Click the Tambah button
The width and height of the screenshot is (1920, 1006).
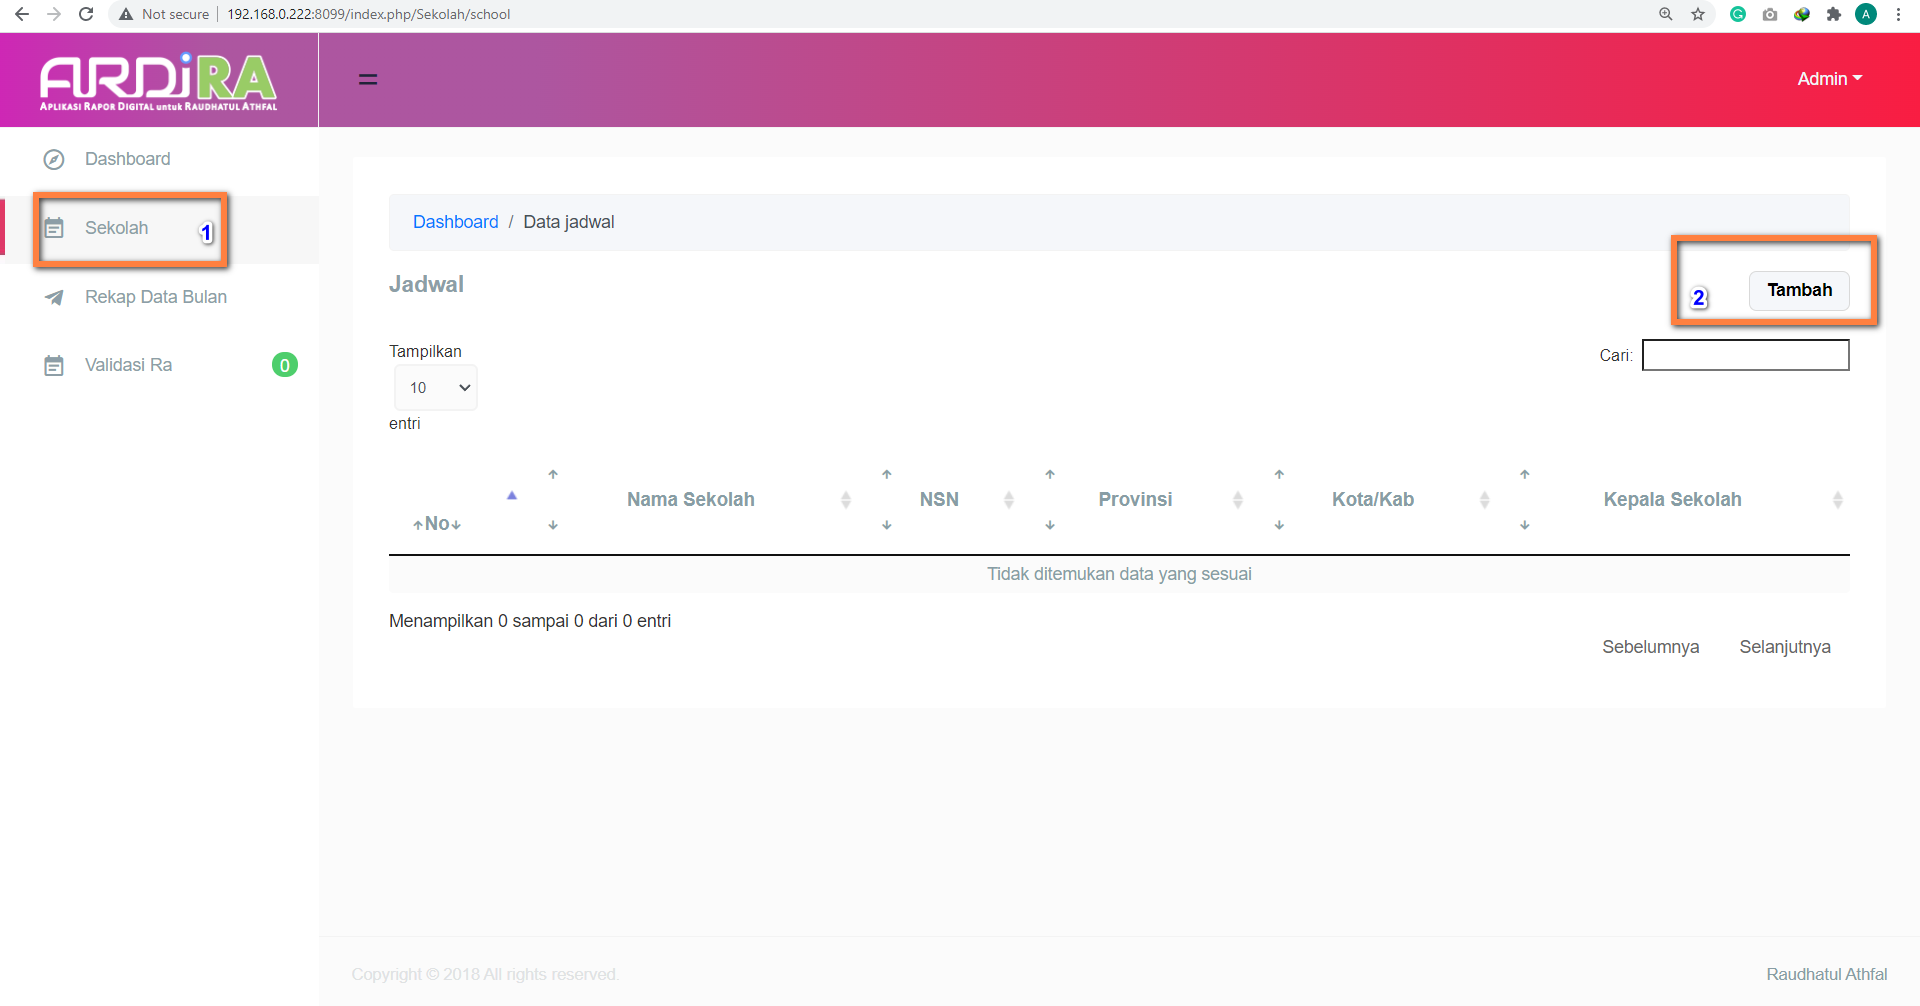1799,290
